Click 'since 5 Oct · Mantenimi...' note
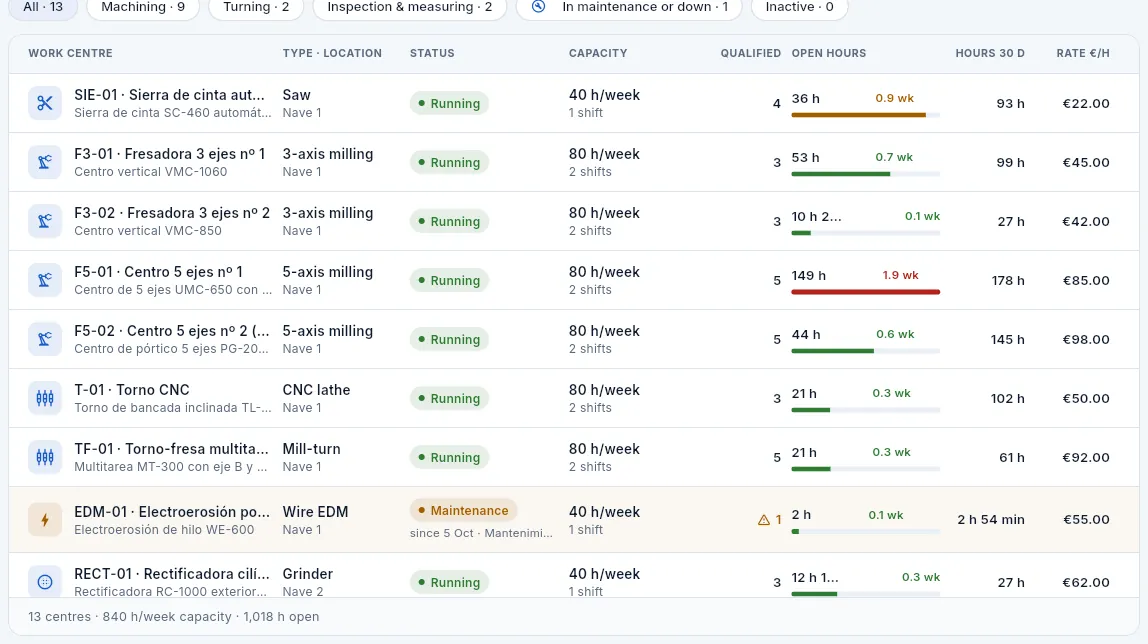The height and width of the screenshot is (644, 1148). click(x=481, y=533)
